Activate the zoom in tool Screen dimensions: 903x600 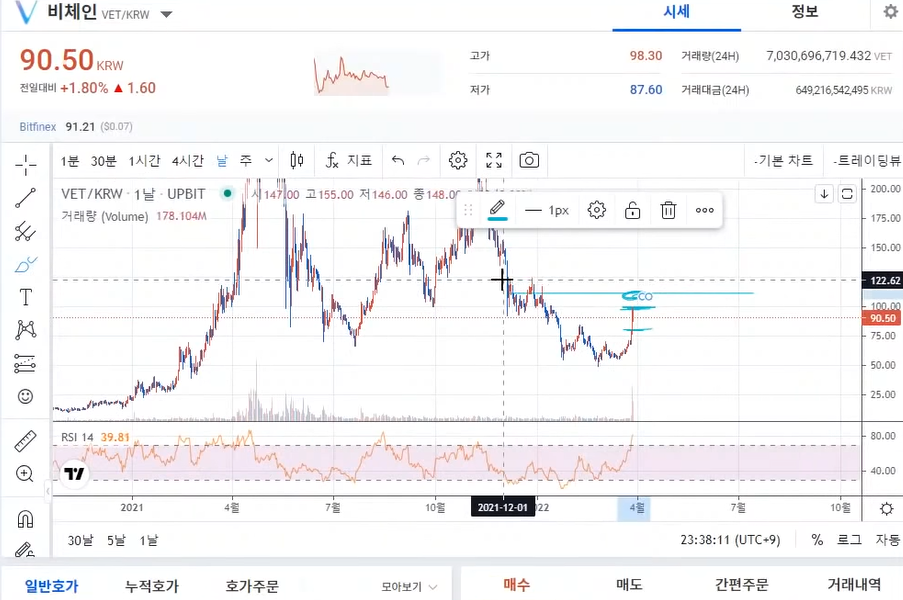click(x=25, y=473)
